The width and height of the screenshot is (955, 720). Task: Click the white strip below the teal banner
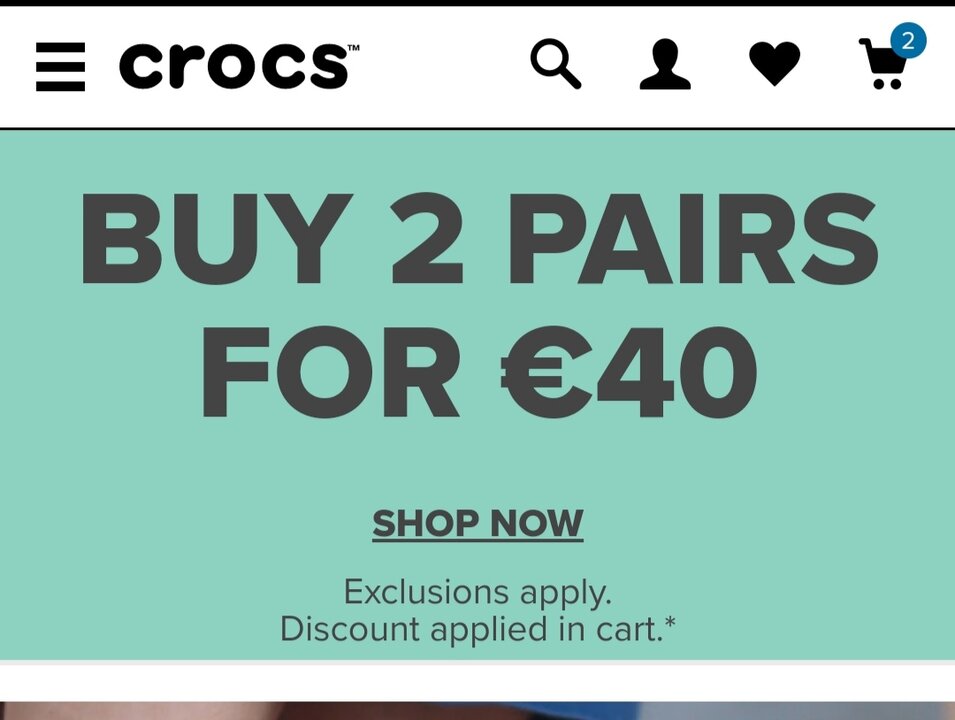tap(478, 681)
